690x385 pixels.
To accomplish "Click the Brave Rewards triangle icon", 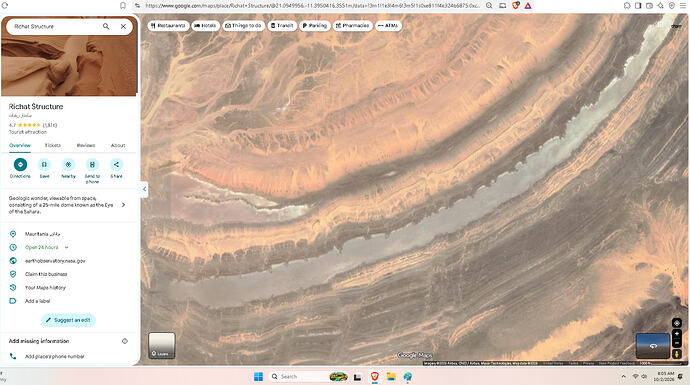I will point(528,6).
